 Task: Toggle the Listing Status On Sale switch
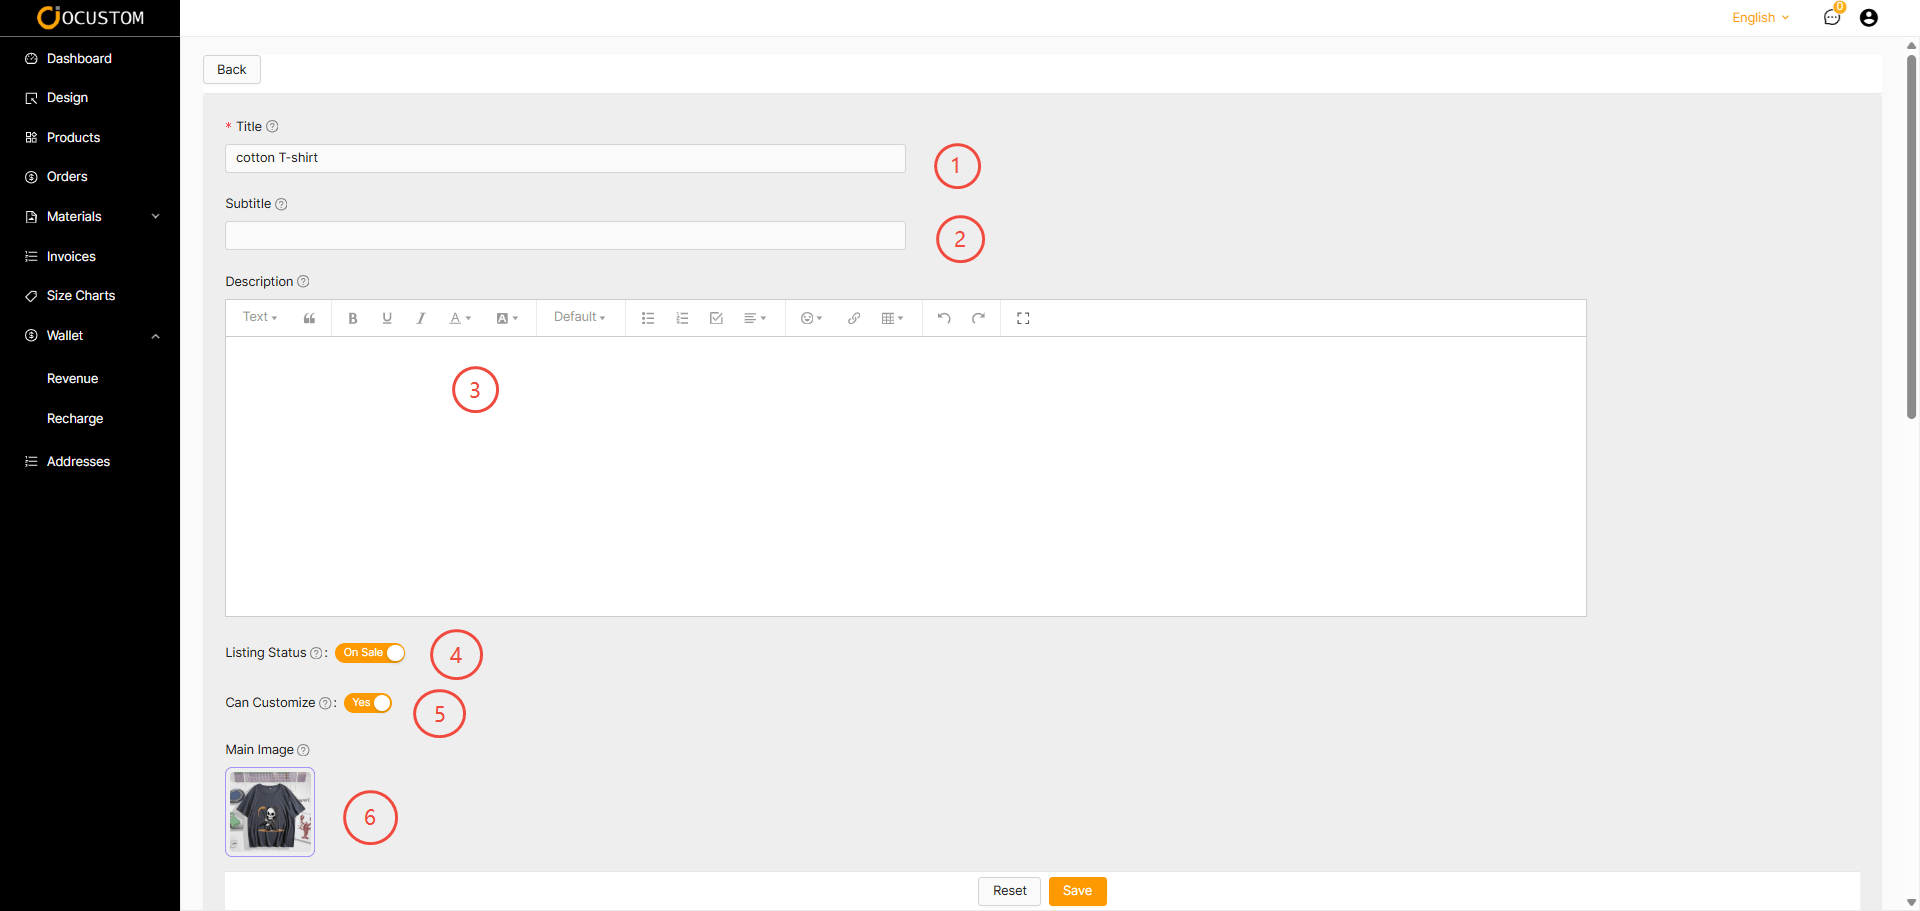(370, 653)
